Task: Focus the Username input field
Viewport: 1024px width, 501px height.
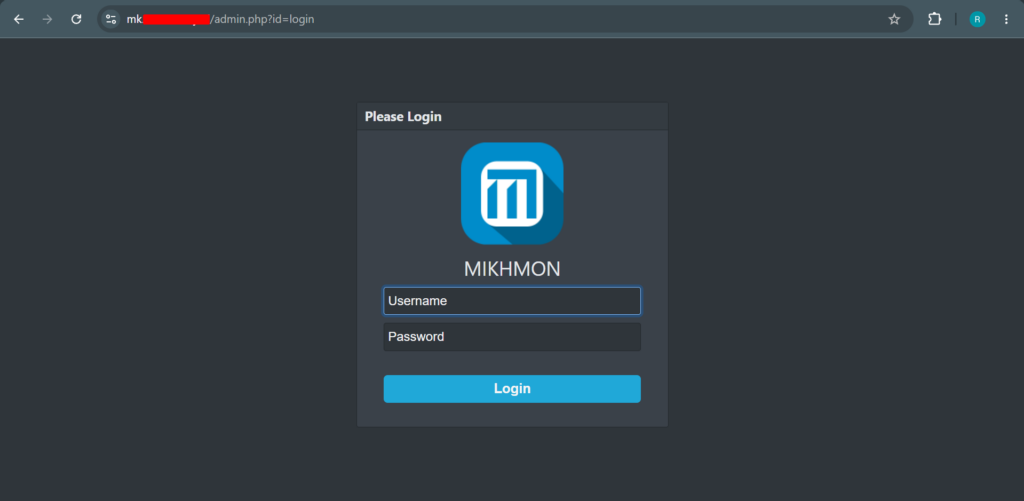Action: (512, 301)
